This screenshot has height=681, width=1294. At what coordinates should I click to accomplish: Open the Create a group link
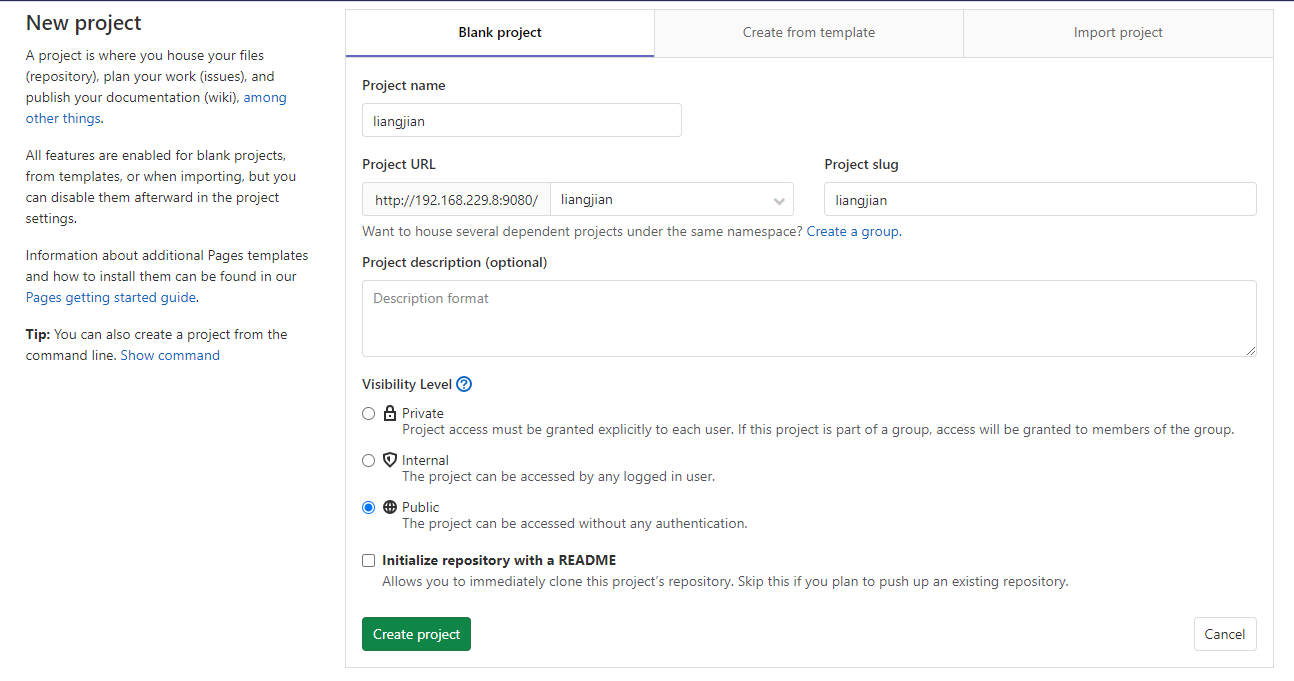point(852,231)
